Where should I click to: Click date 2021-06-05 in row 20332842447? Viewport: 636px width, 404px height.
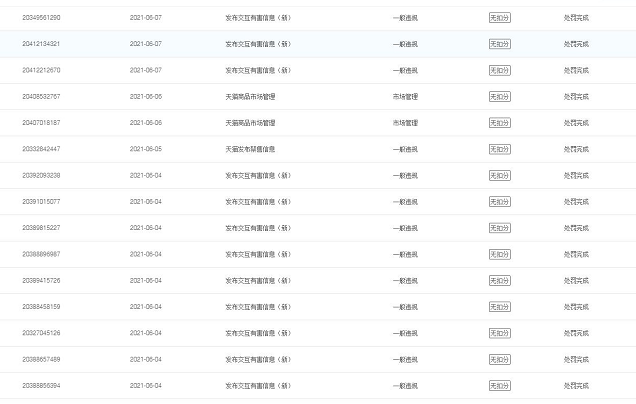[x=146, y=149]
